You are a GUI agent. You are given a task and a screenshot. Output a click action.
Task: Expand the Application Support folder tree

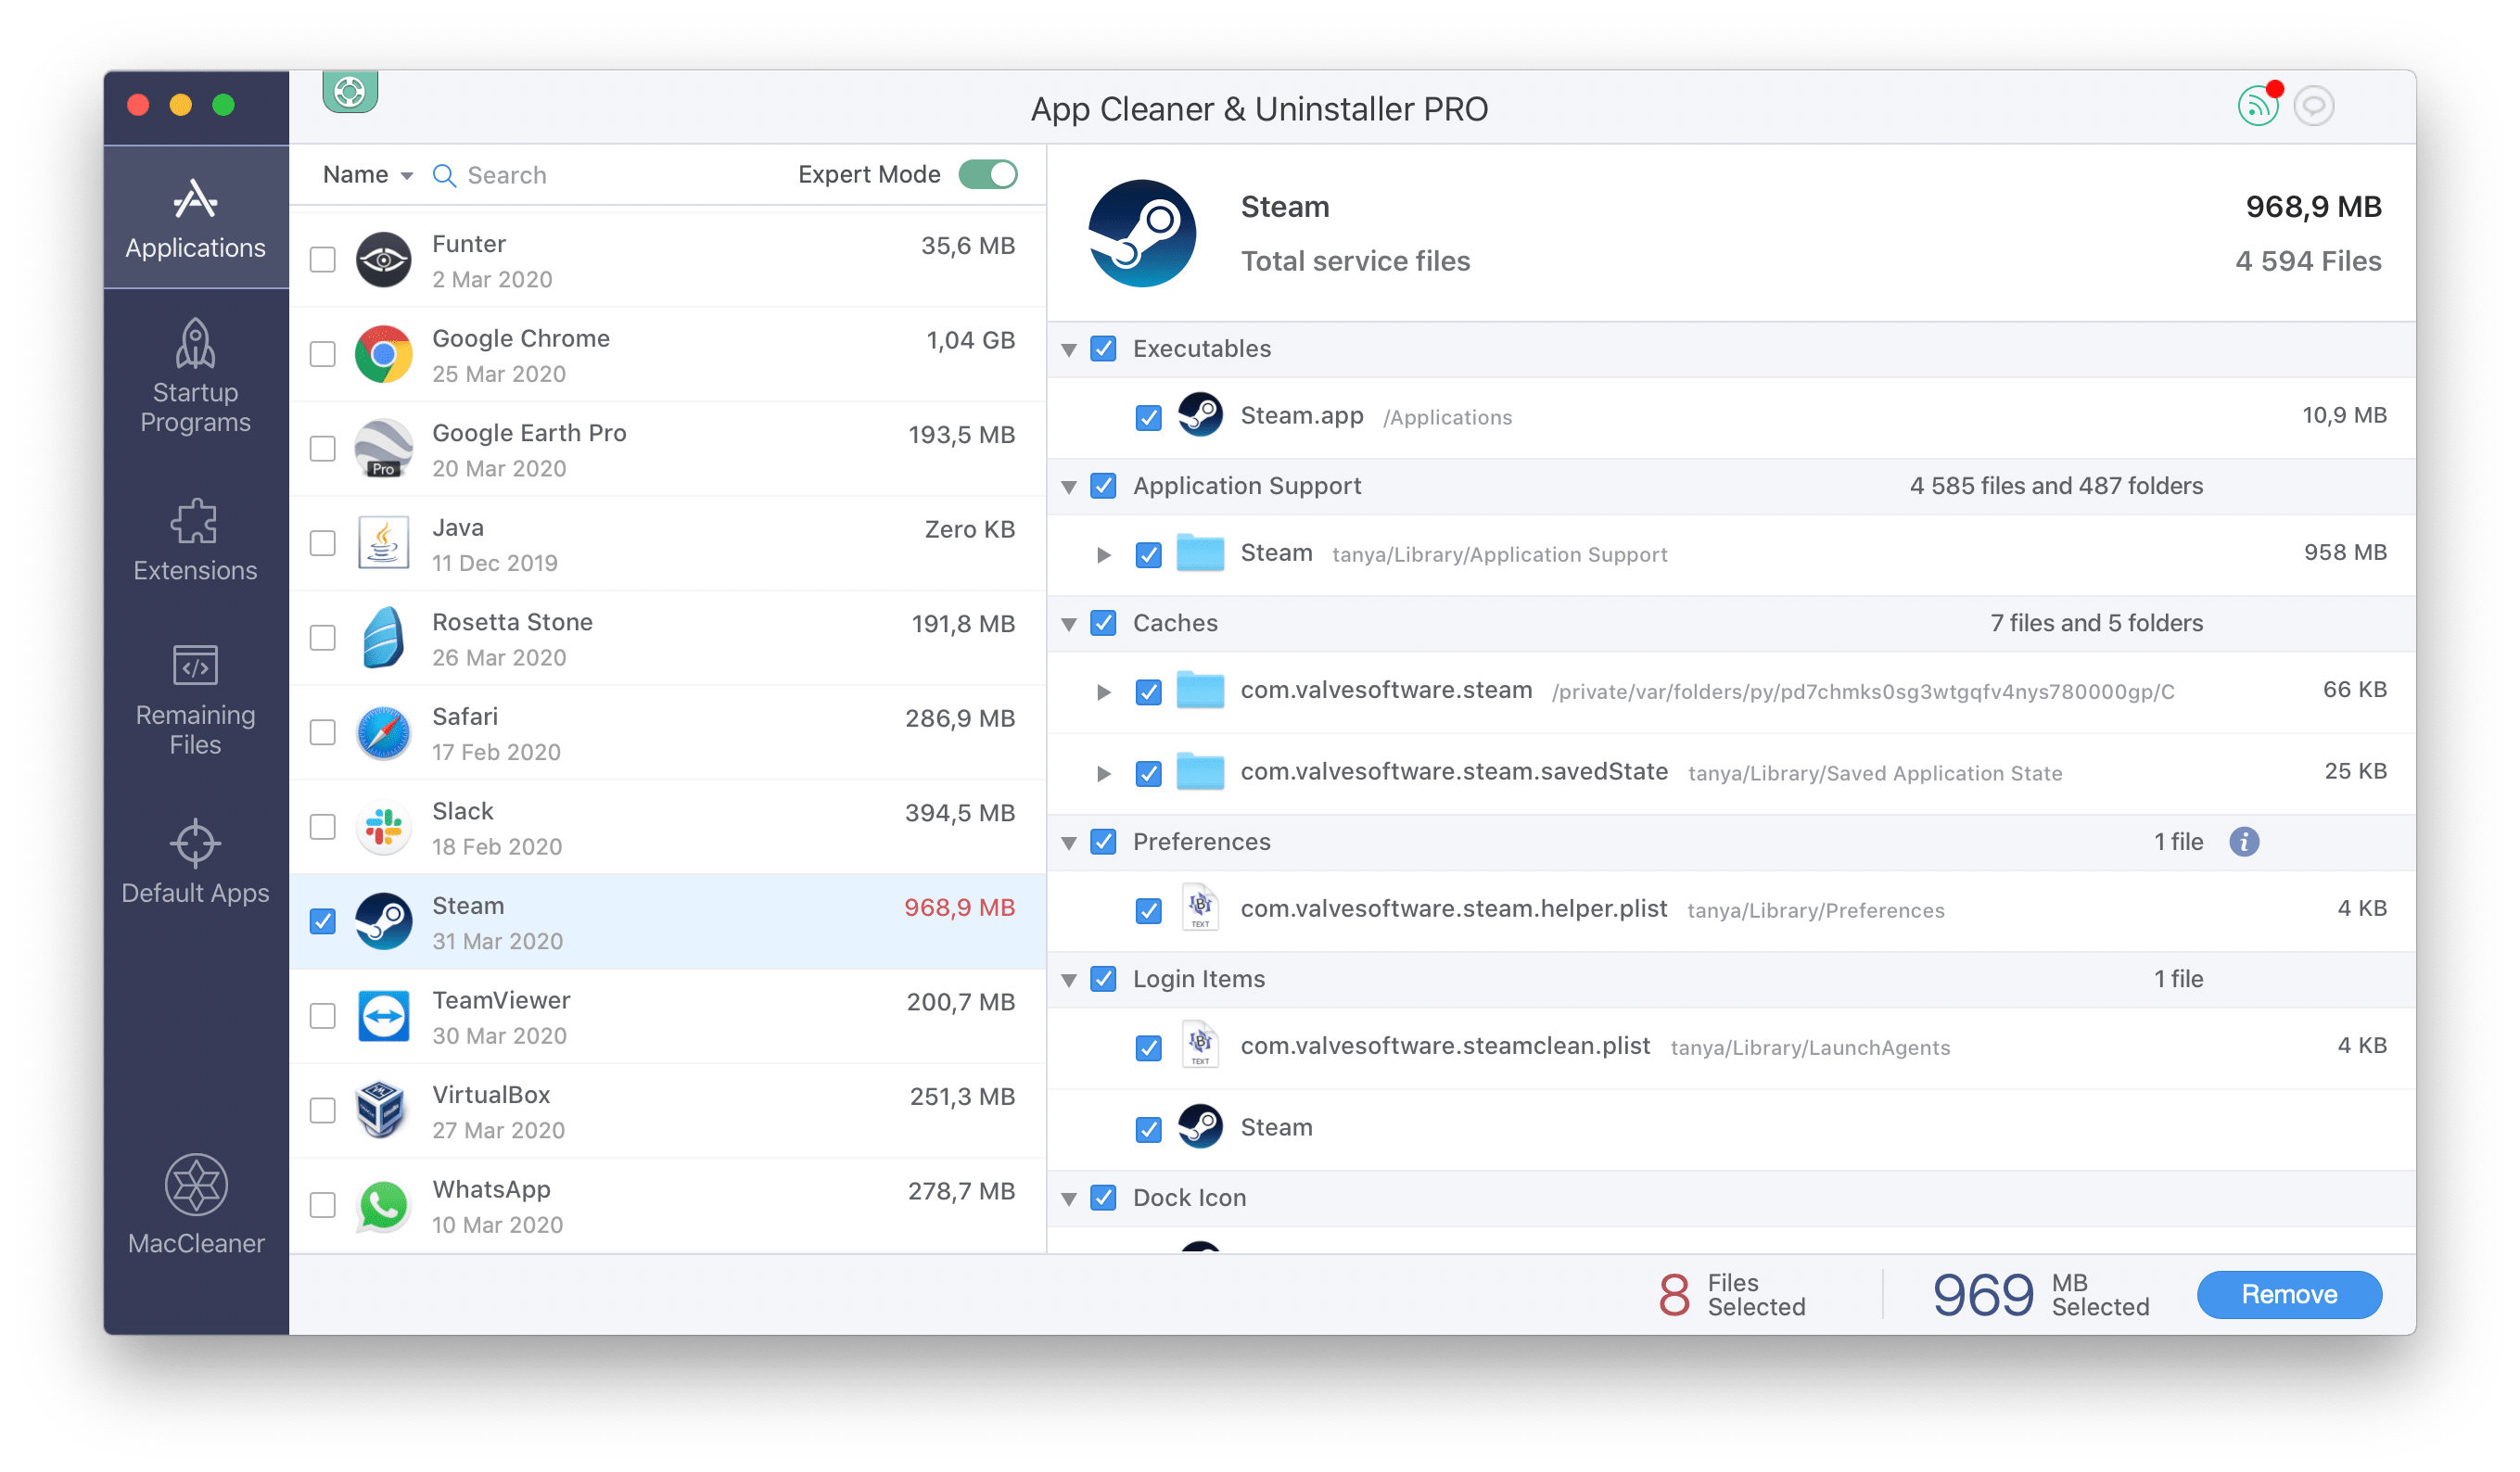pos(1099,553)
